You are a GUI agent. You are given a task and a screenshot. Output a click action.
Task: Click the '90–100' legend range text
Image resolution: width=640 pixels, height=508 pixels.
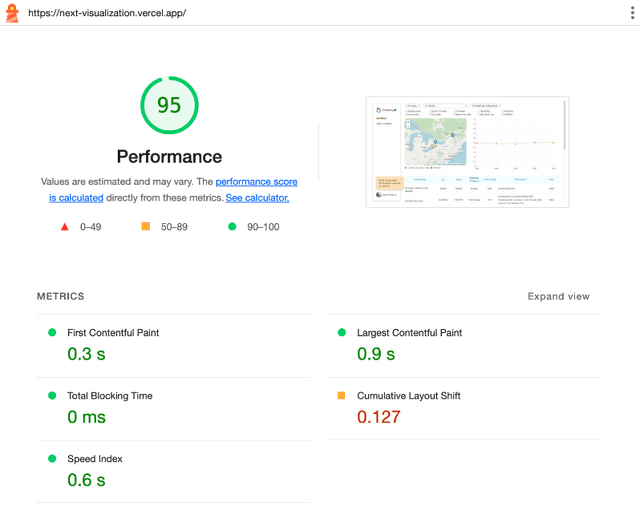pos(263,227)
